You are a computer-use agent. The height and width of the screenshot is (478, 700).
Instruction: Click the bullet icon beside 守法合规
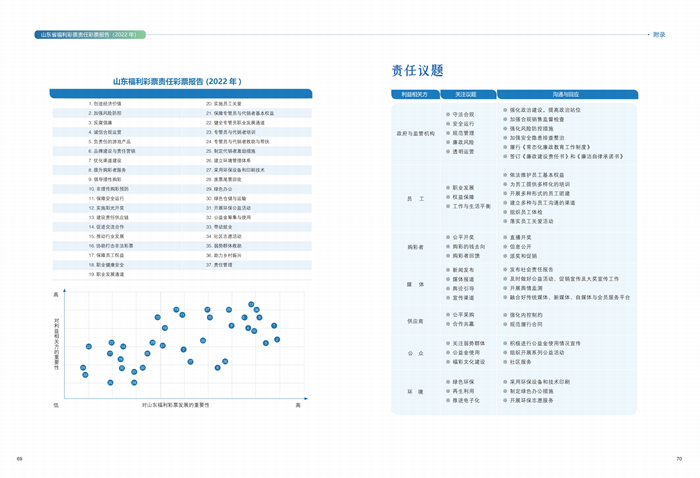pos(446,114)
